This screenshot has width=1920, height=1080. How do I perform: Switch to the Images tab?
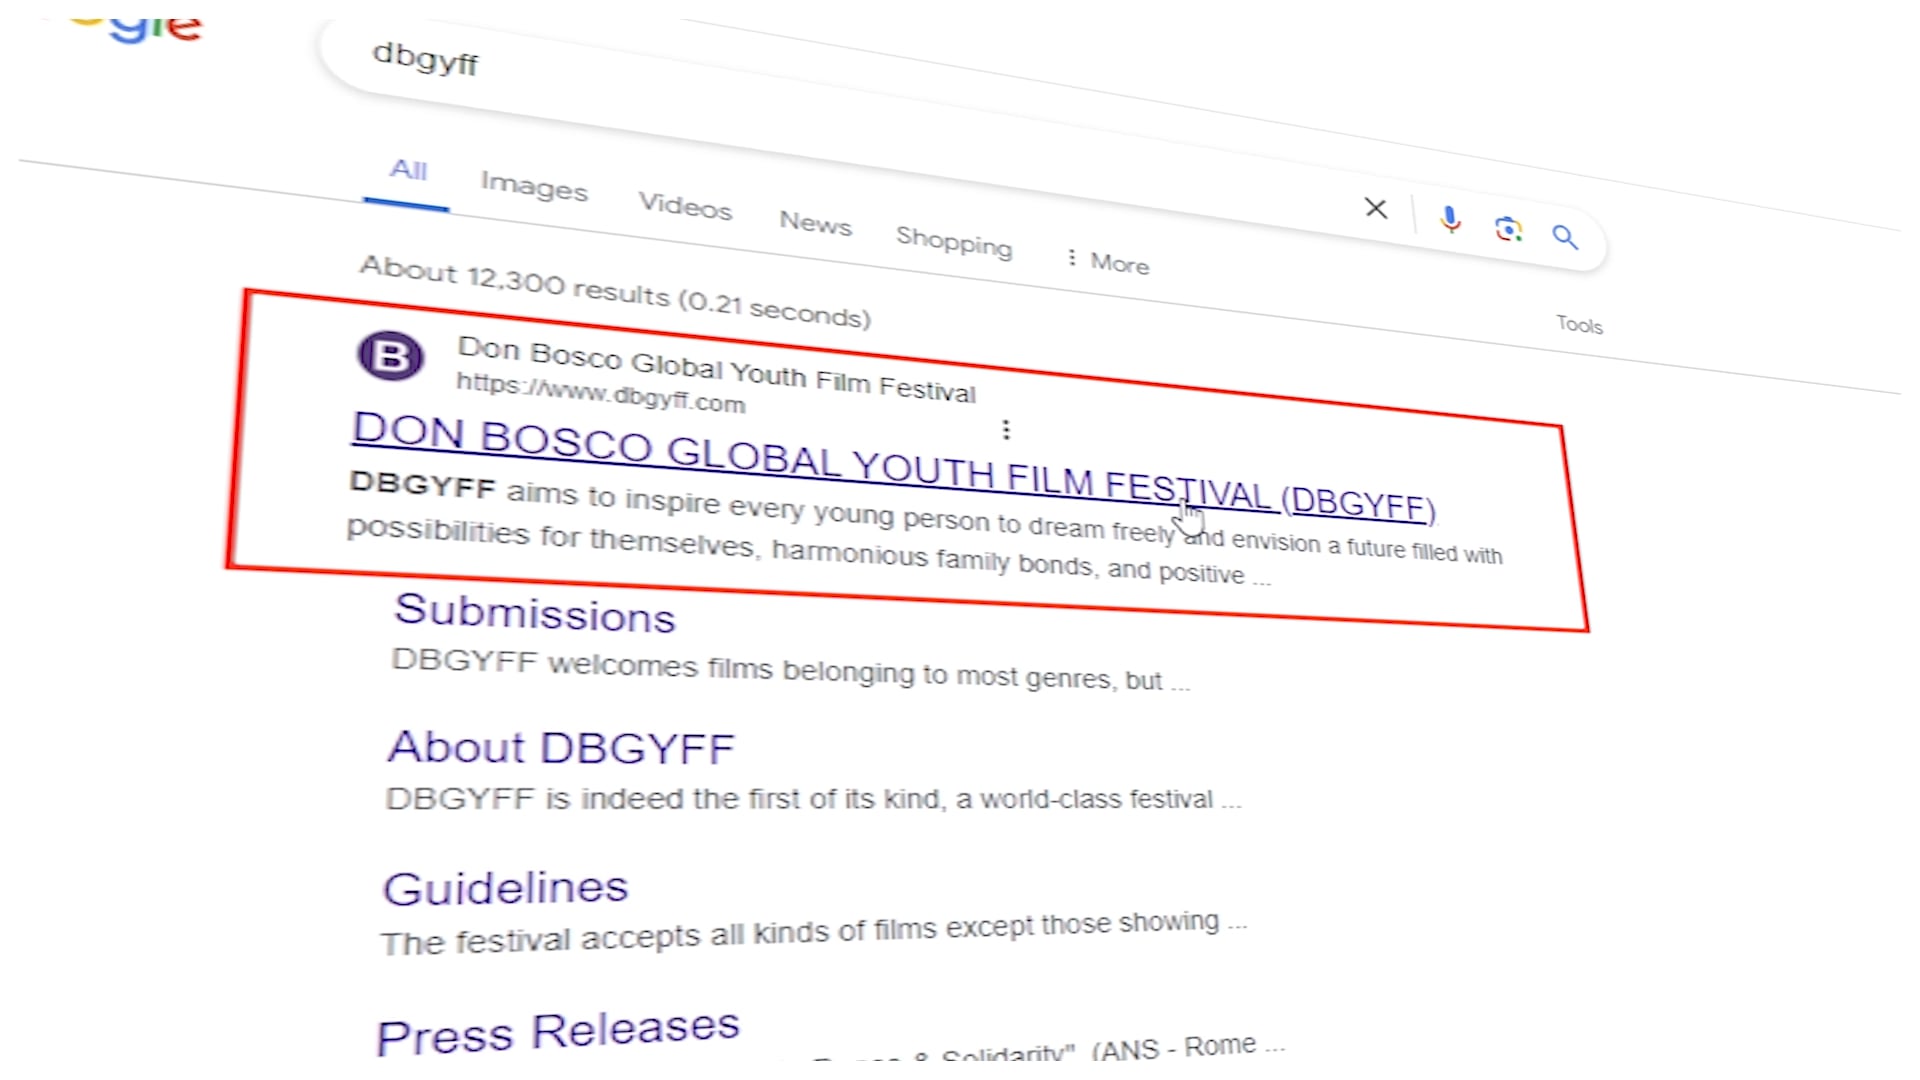(x=534, y=186)
